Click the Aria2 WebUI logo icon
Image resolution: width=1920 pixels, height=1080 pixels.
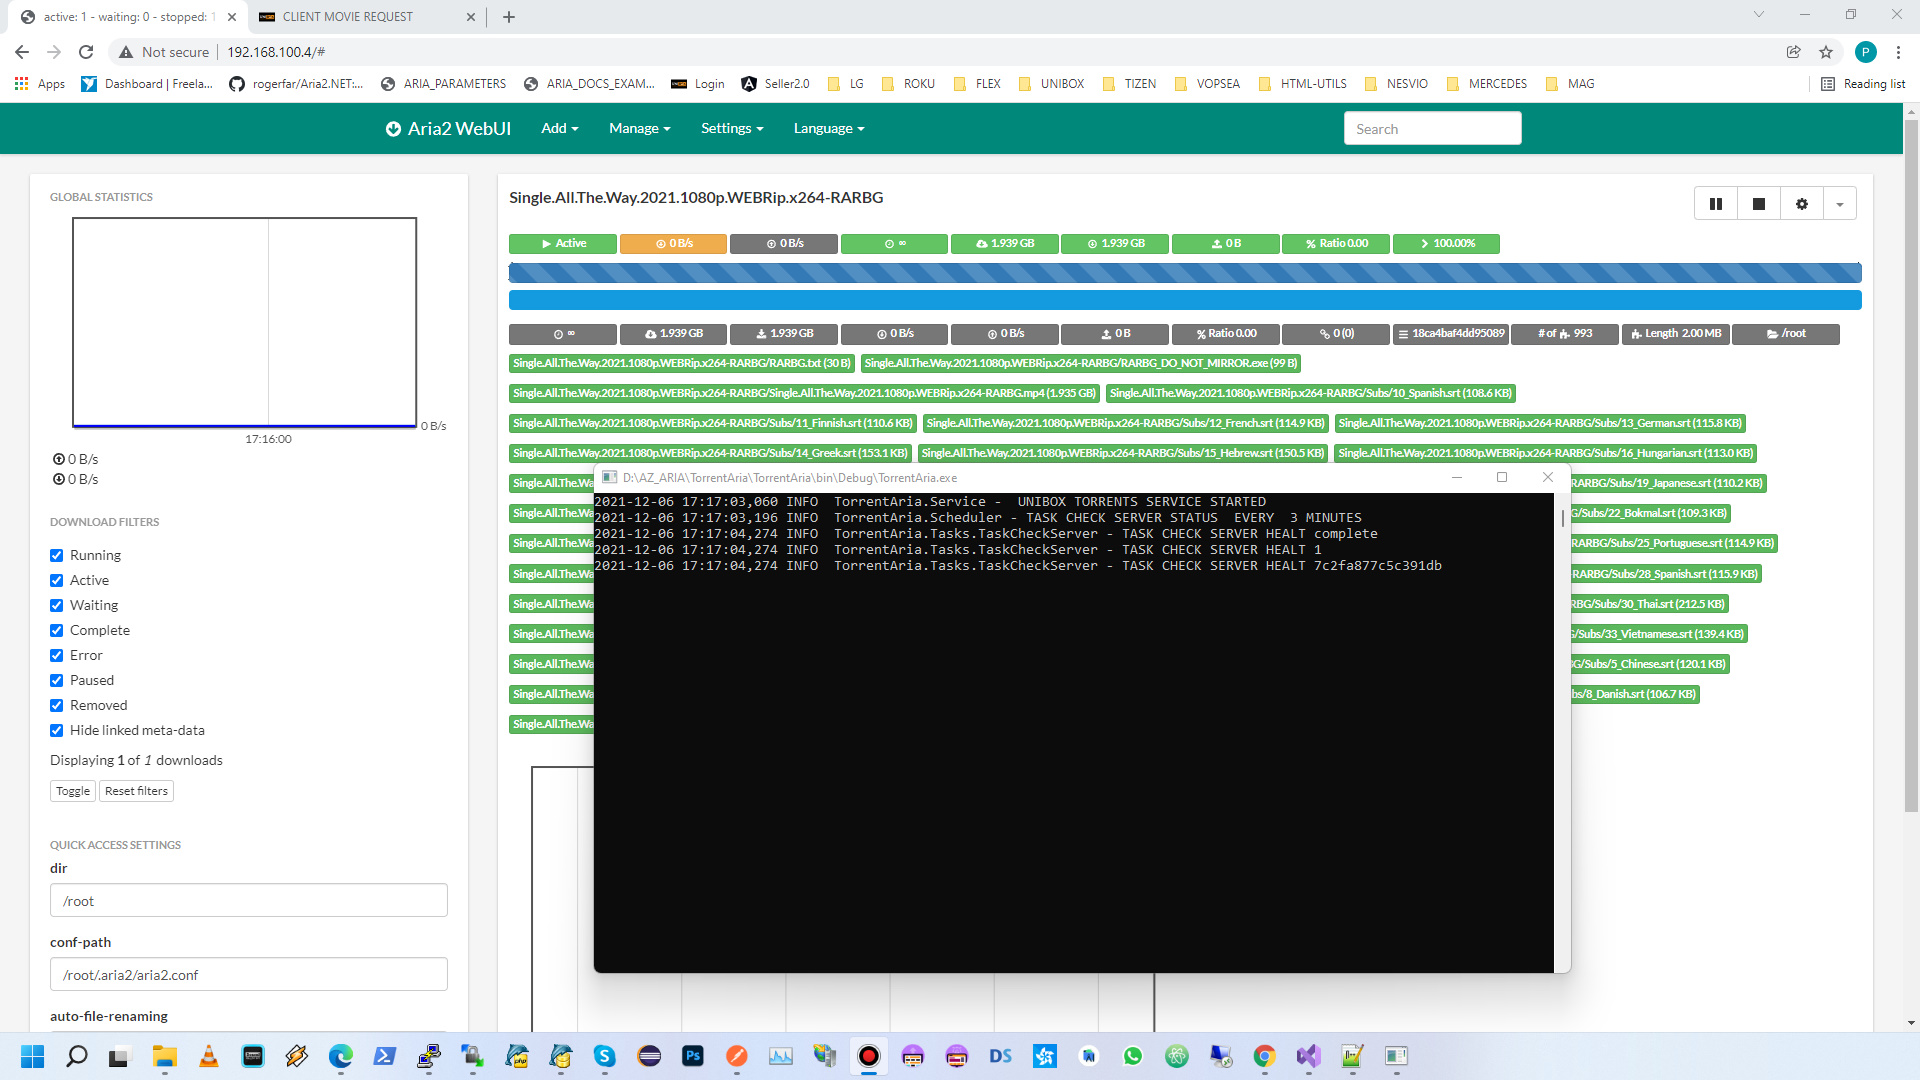393,129
